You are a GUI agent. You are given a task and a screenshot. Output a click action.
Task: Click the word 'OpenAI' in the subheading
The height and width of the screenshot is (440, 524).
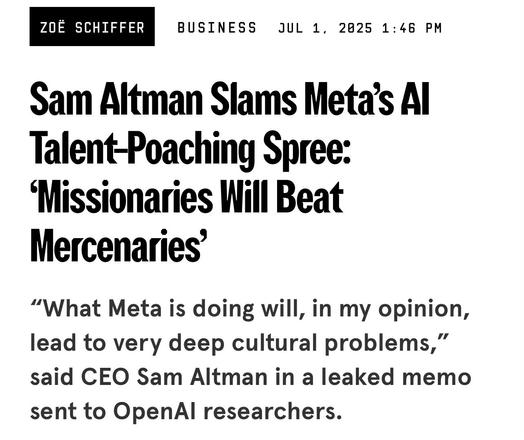154,411
